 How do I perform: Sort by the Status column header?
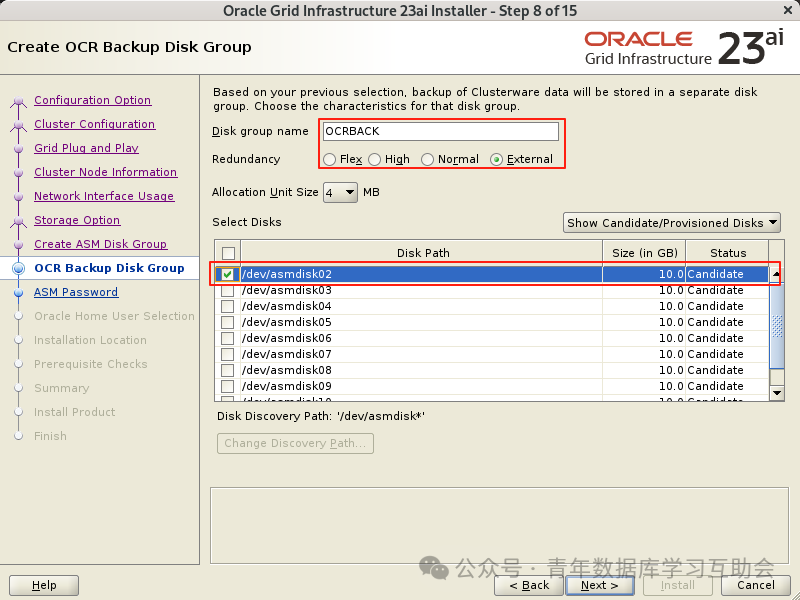pos(728,253)
